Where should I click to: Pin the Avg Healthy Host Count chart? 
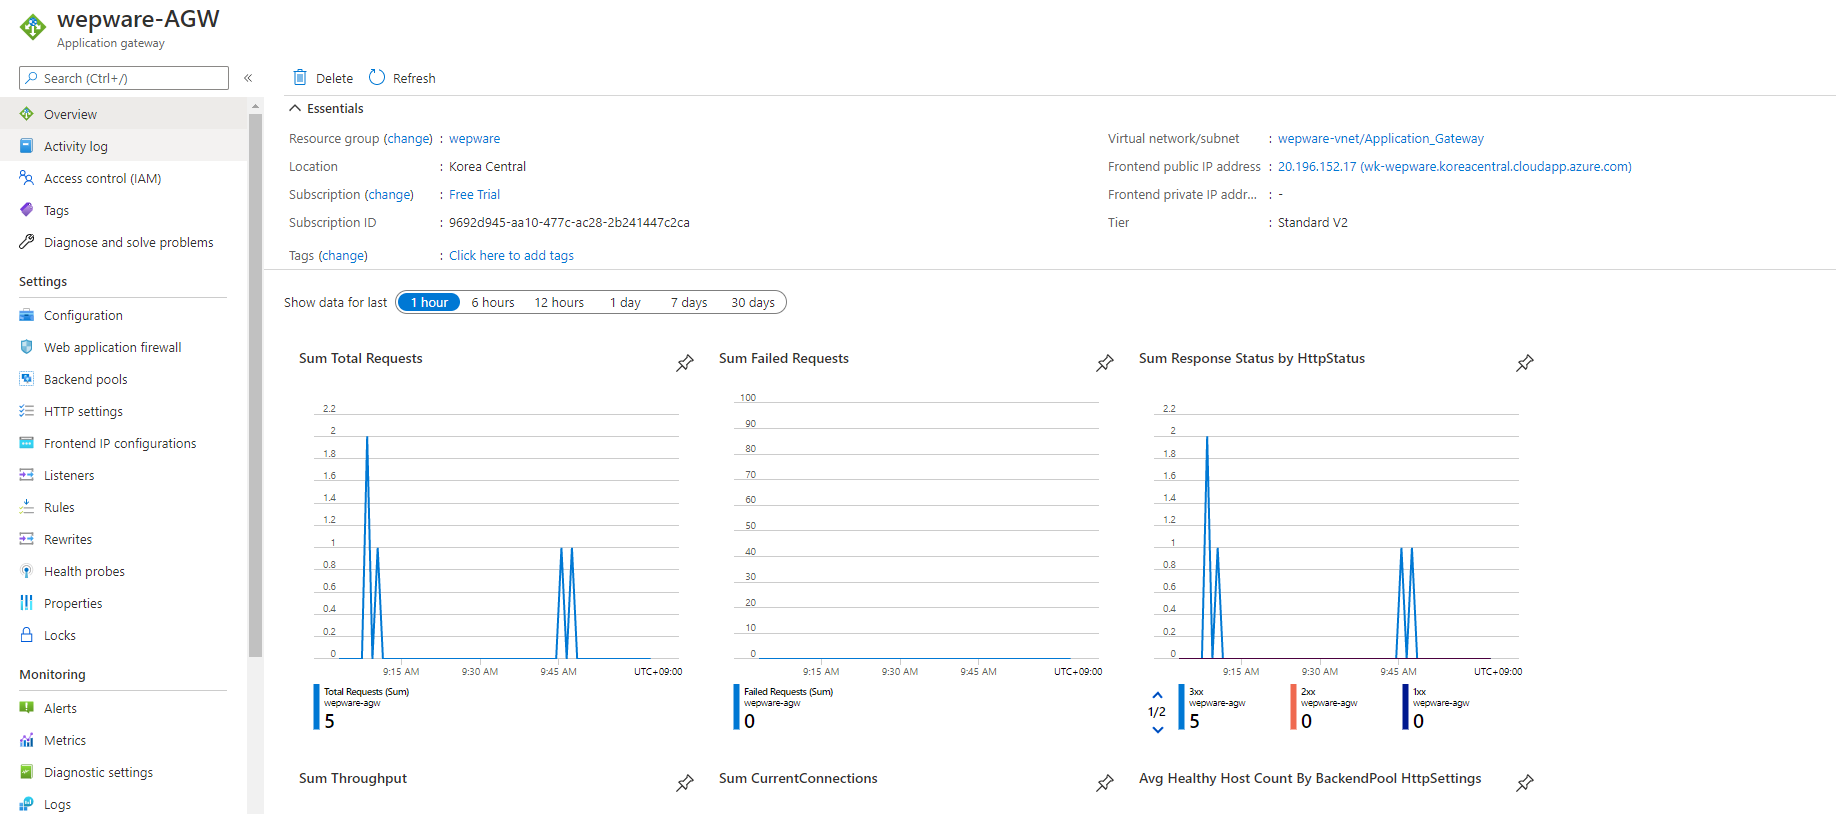pyautogui.click(x=1525, y=783)
